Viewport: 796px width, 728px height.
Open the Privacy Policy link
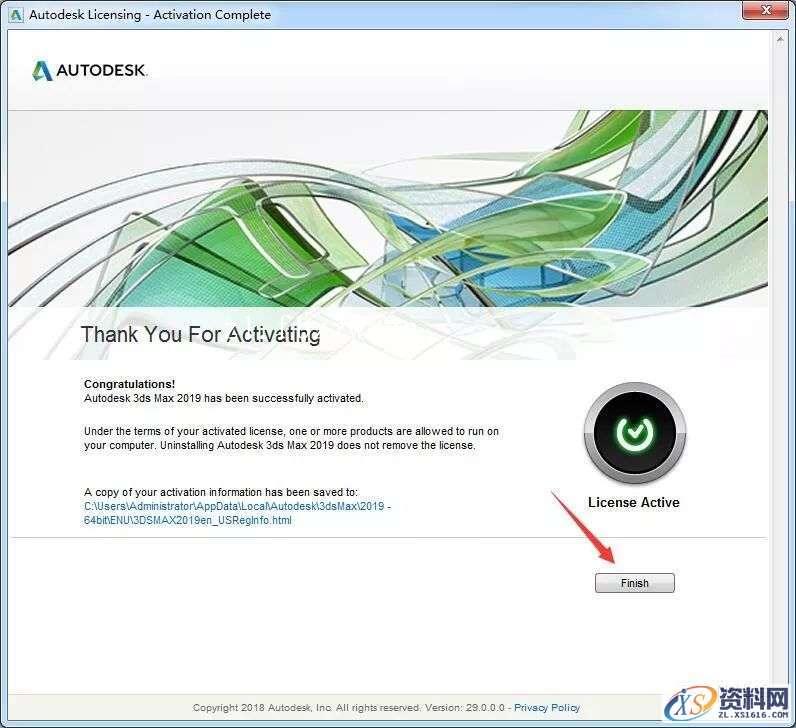(547, 708)
